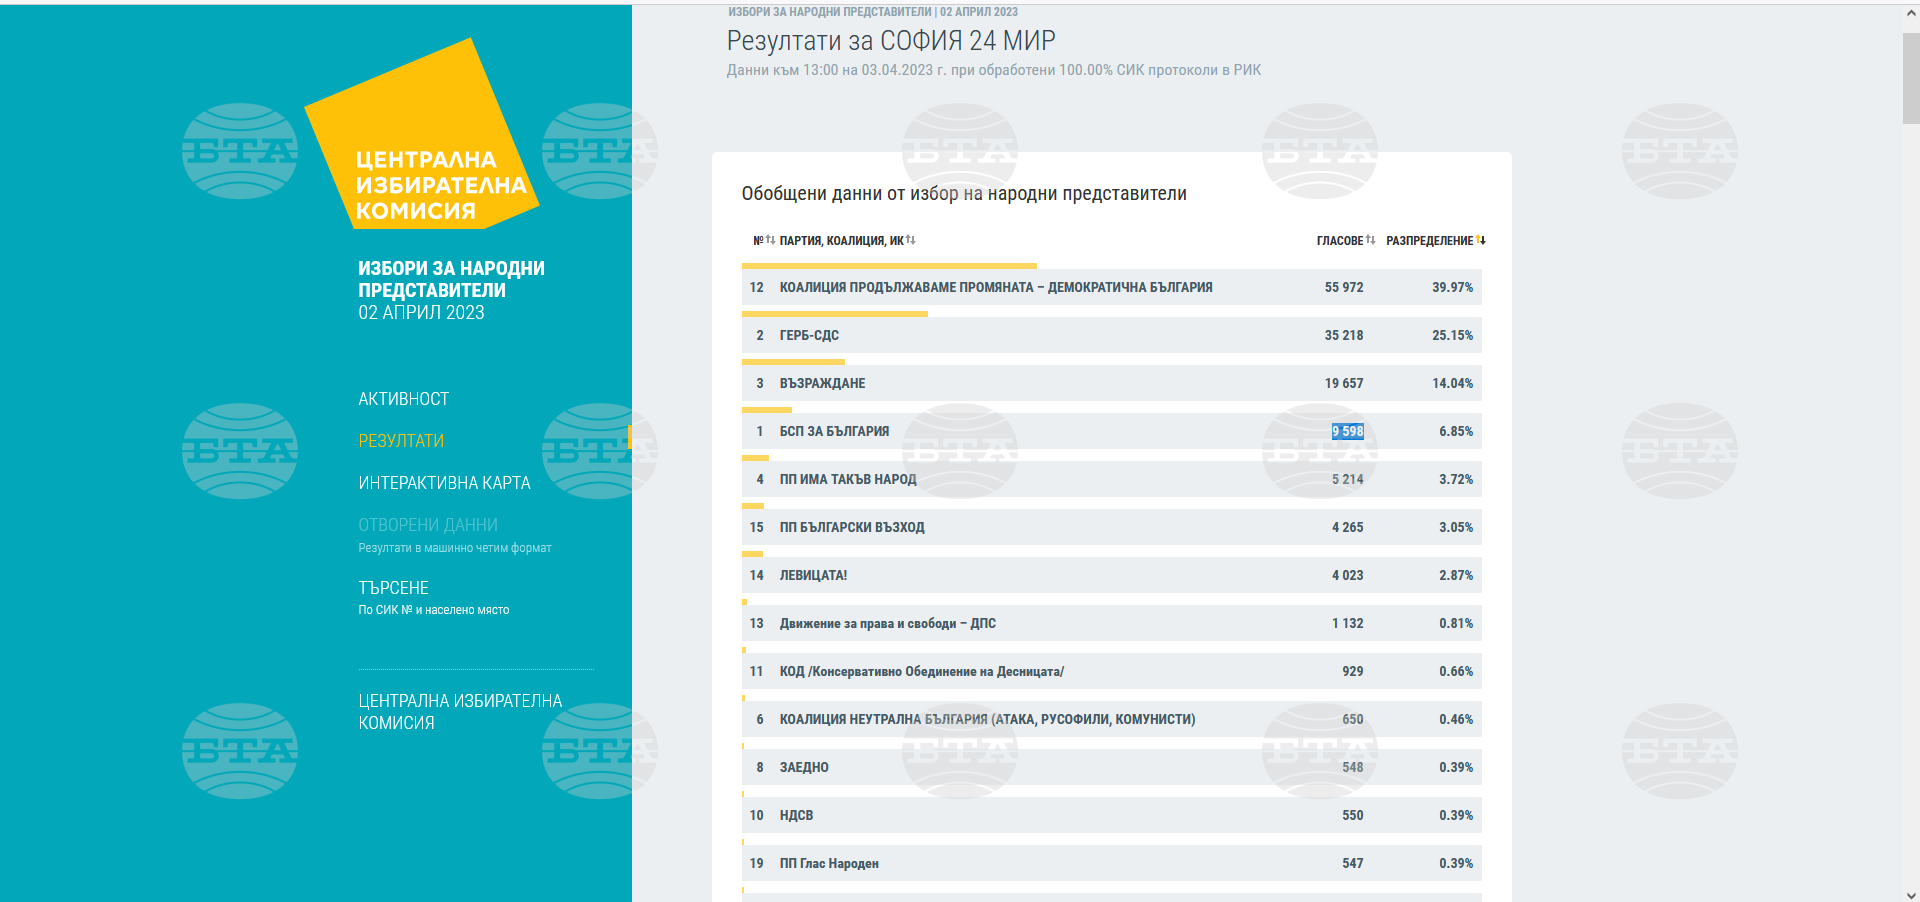Click sort arrows next to Партия, коалиция, ИК
This screenshot has width=1920, height=902.
point(911,240)
